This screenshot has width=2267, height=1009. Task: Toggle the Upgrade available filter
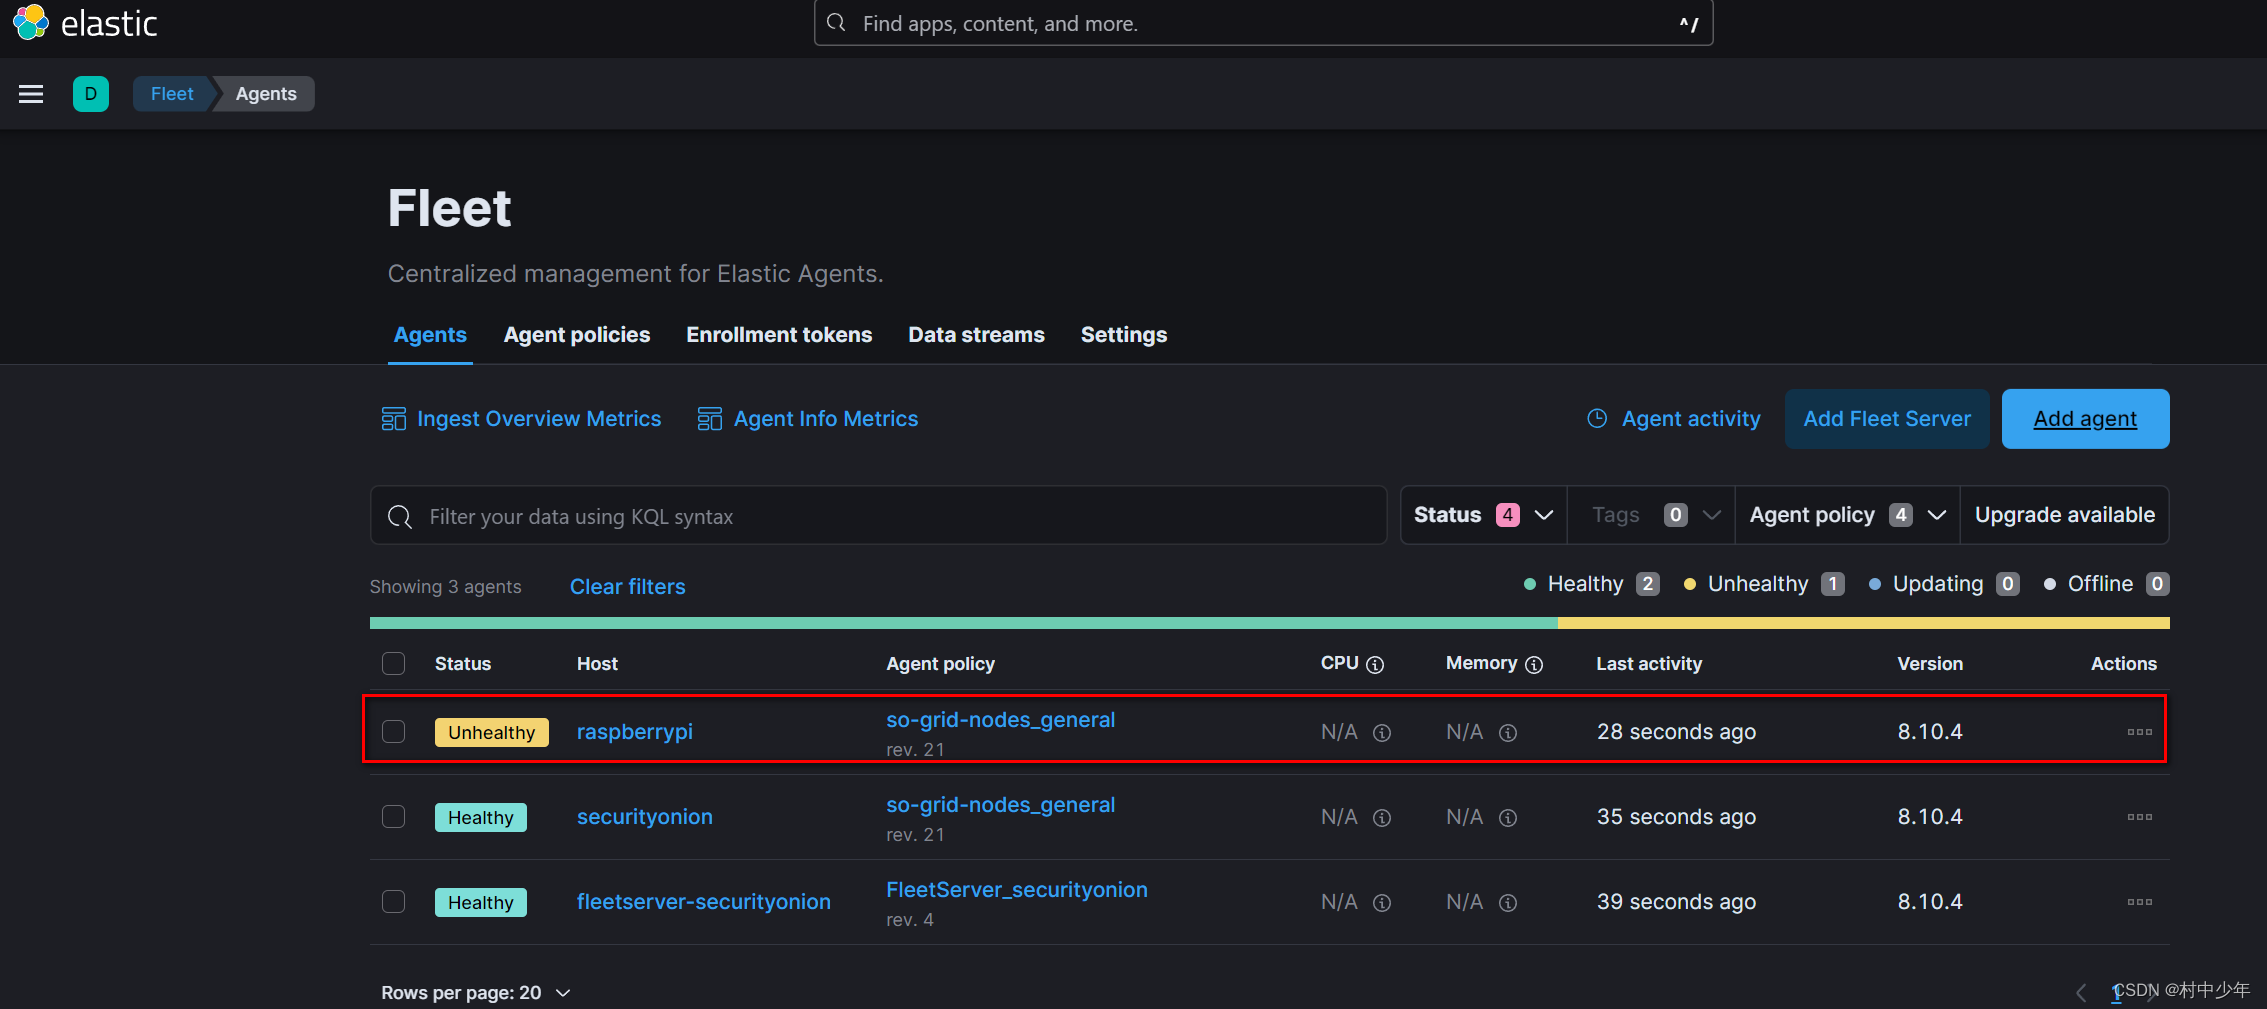[x=2064, y=515]
